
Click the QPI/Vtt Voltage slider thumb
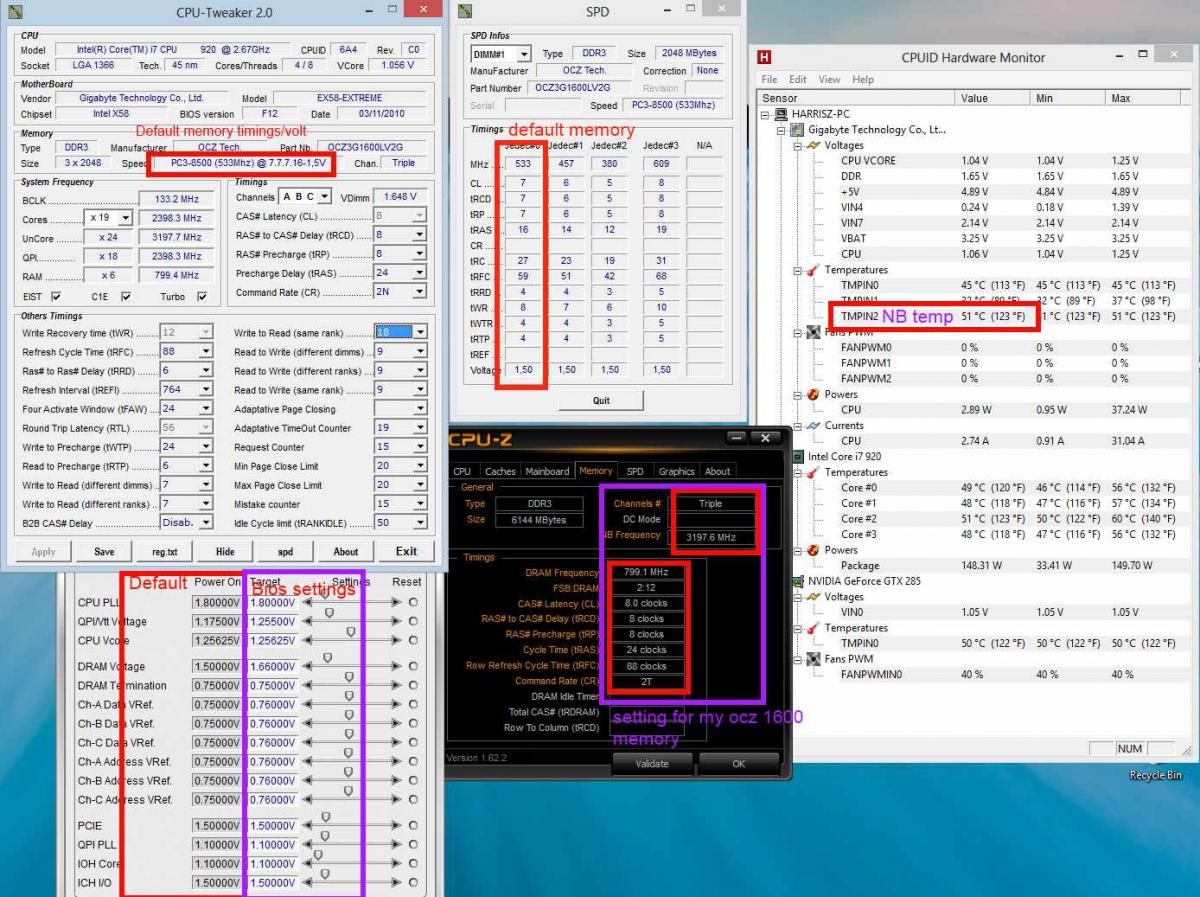329,615
